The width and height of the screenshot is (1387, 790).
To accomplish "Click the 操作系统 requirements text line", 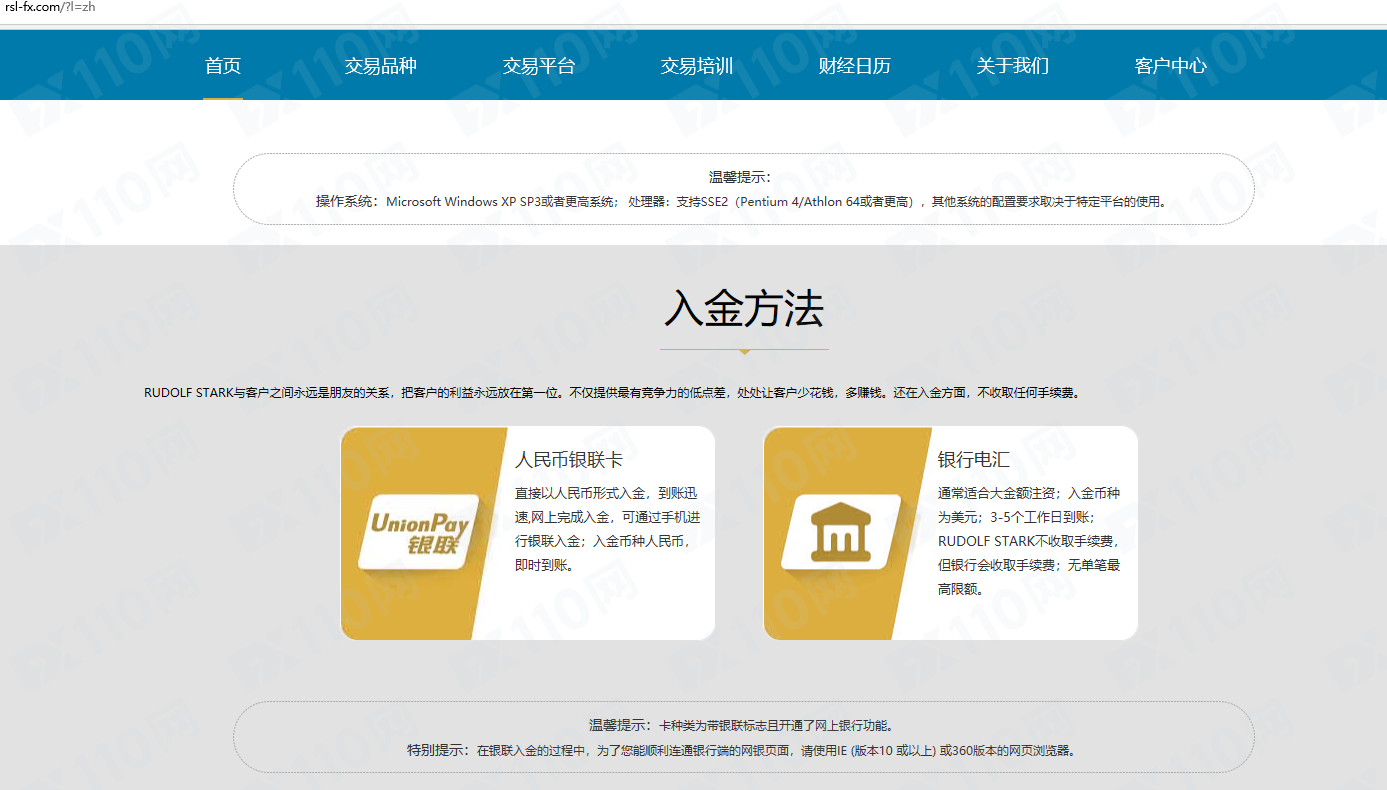I will [x=742, y=201].
